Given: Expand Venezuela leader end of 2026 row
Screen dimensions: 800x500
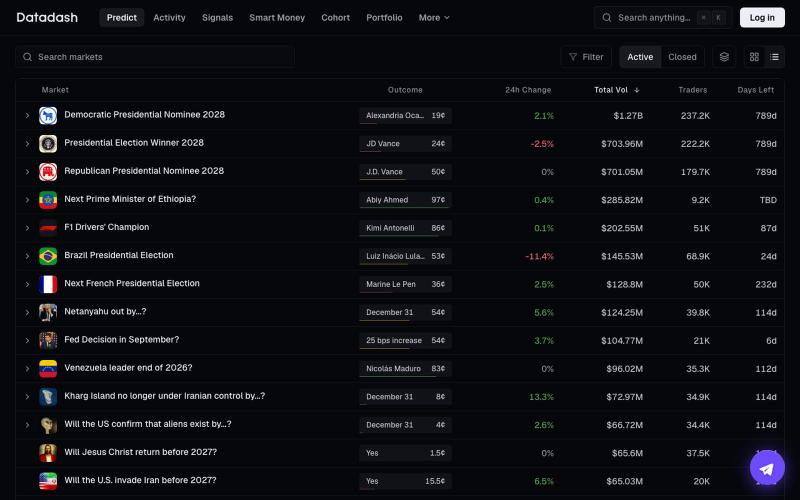Looking at the screenshot, I should pos(27,368).
